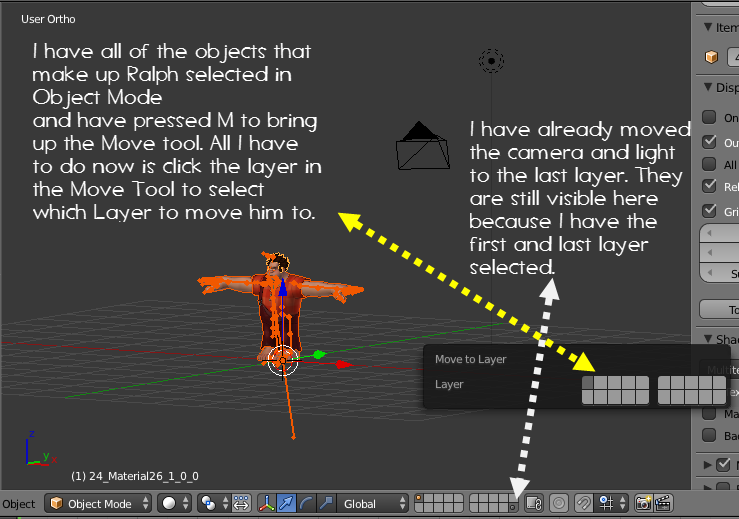Open the Global transform orientation dropdown
The image size is (739, 519).
coord(372,503)
